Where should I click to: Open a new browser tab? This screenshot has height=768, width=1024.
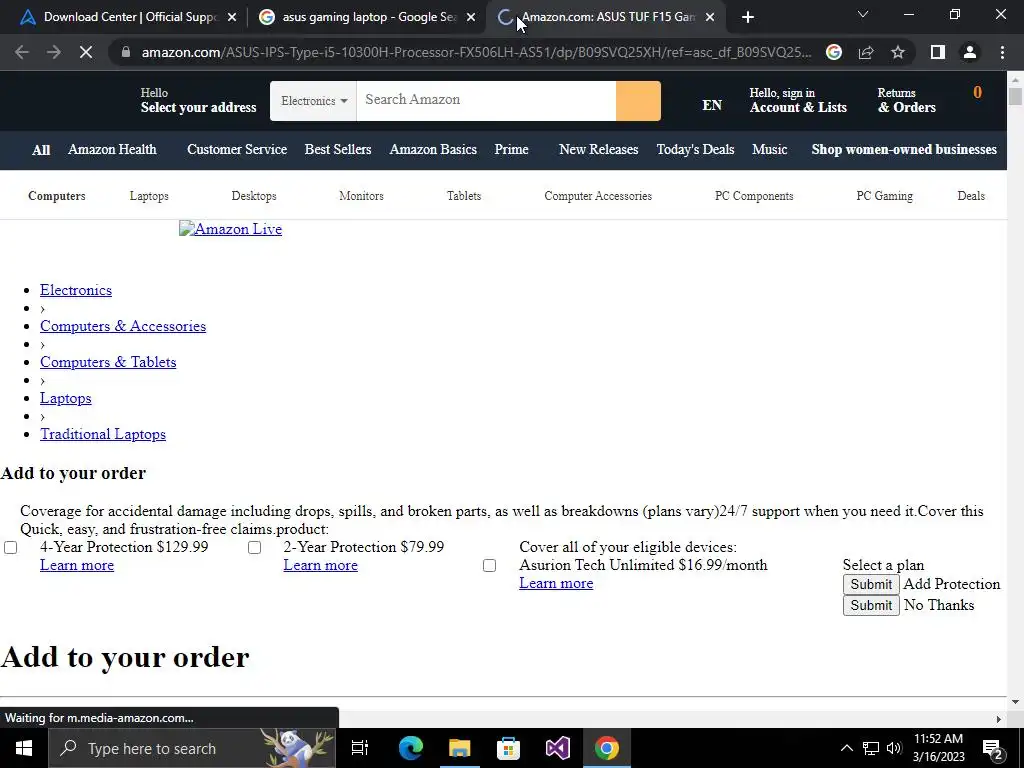pos(748,18)
